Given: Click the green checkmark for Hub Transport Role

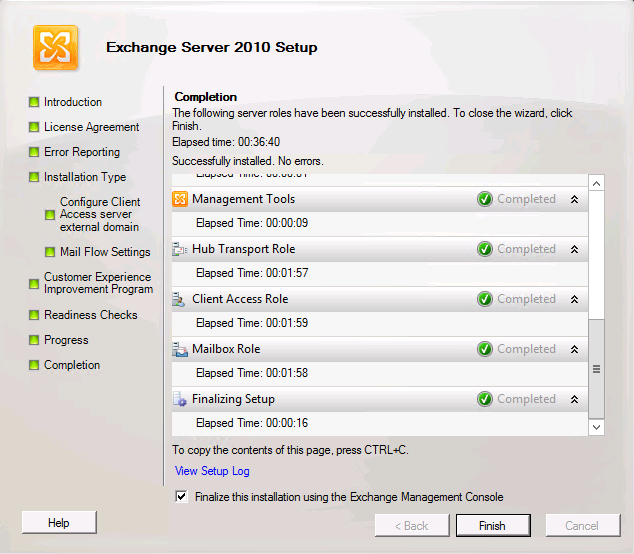Looking at the screenshot, I should coord(485,249).
